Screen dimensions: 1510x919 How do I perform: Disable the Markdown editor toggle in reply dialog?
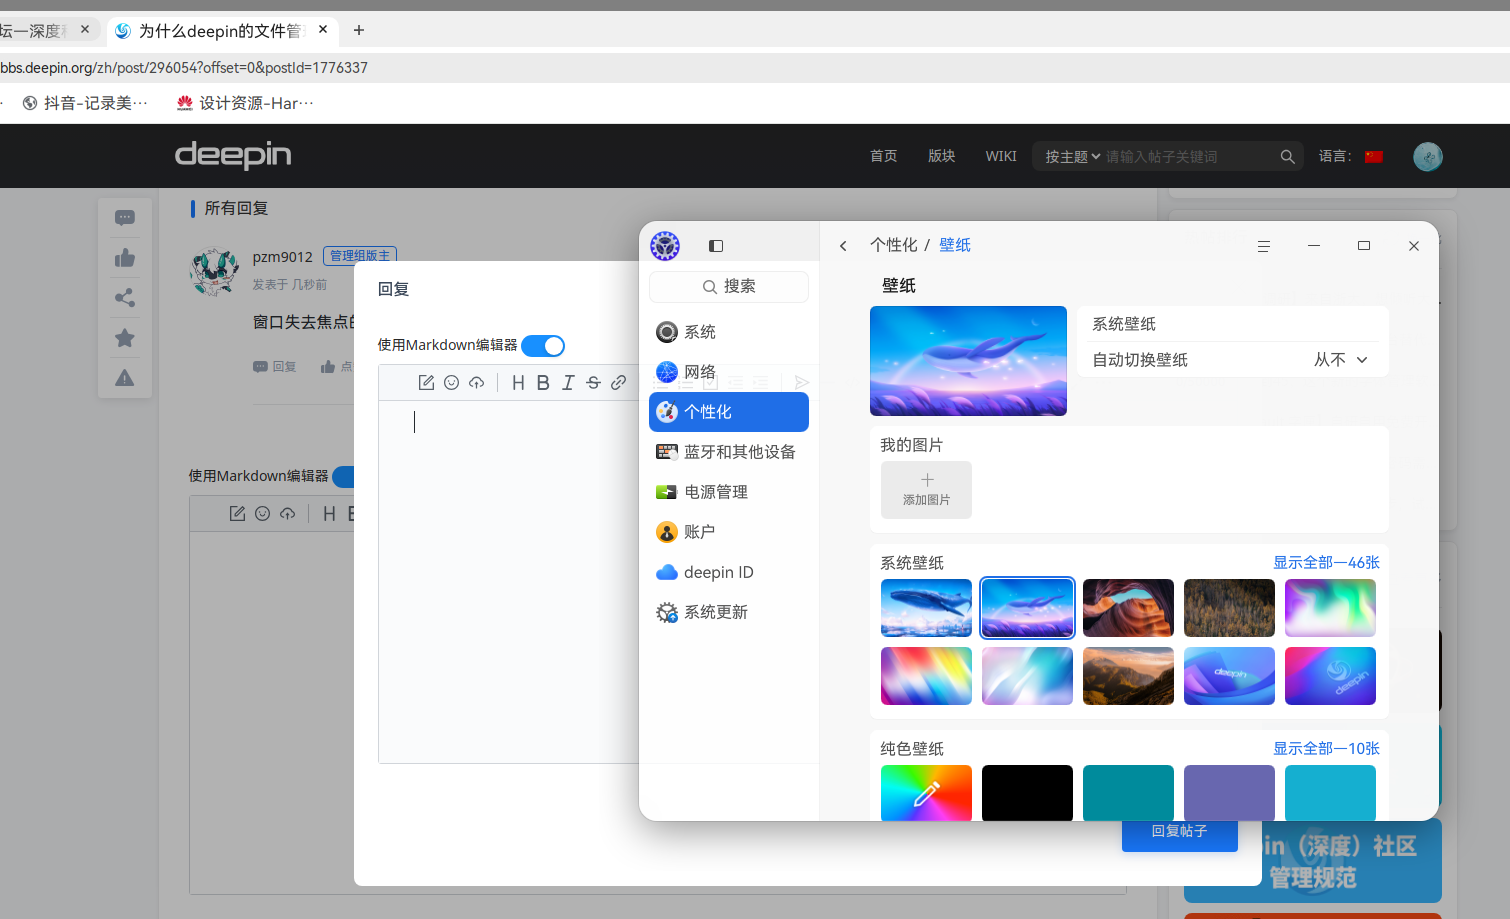pyautogui.click(x=543, y=345)
